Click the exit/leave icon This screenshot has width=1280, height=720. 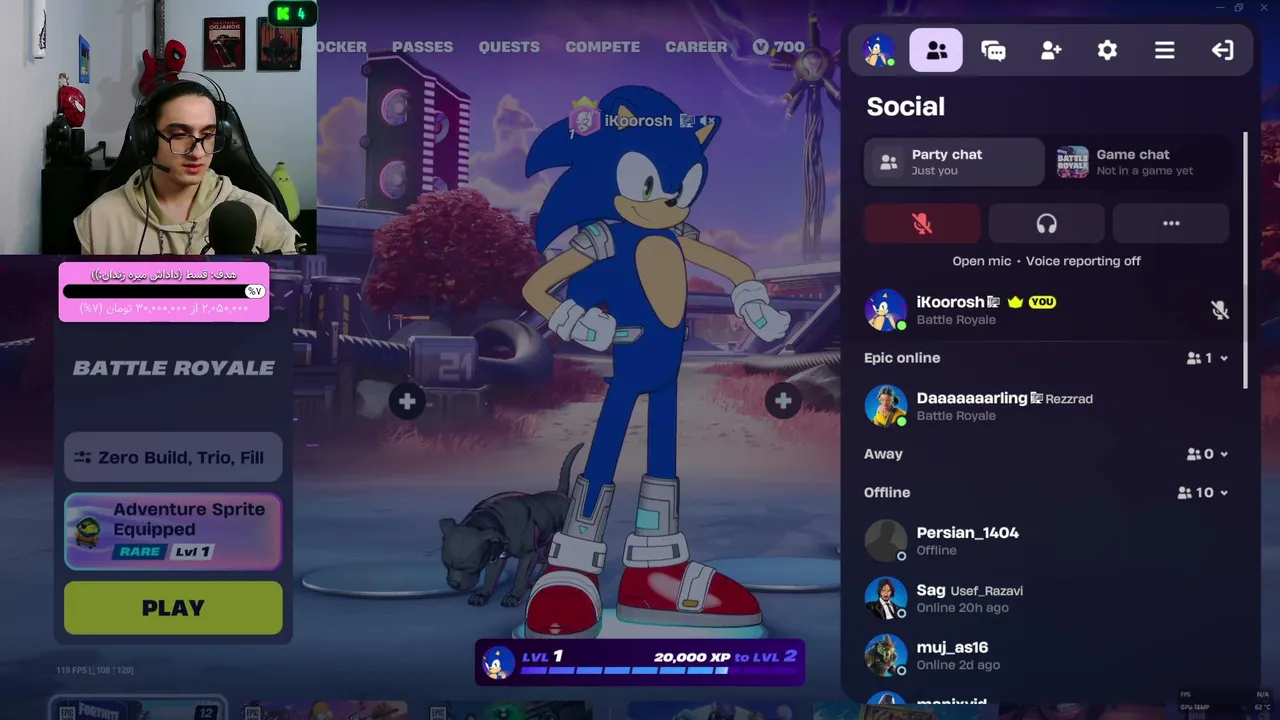[x=1222, y=50]
